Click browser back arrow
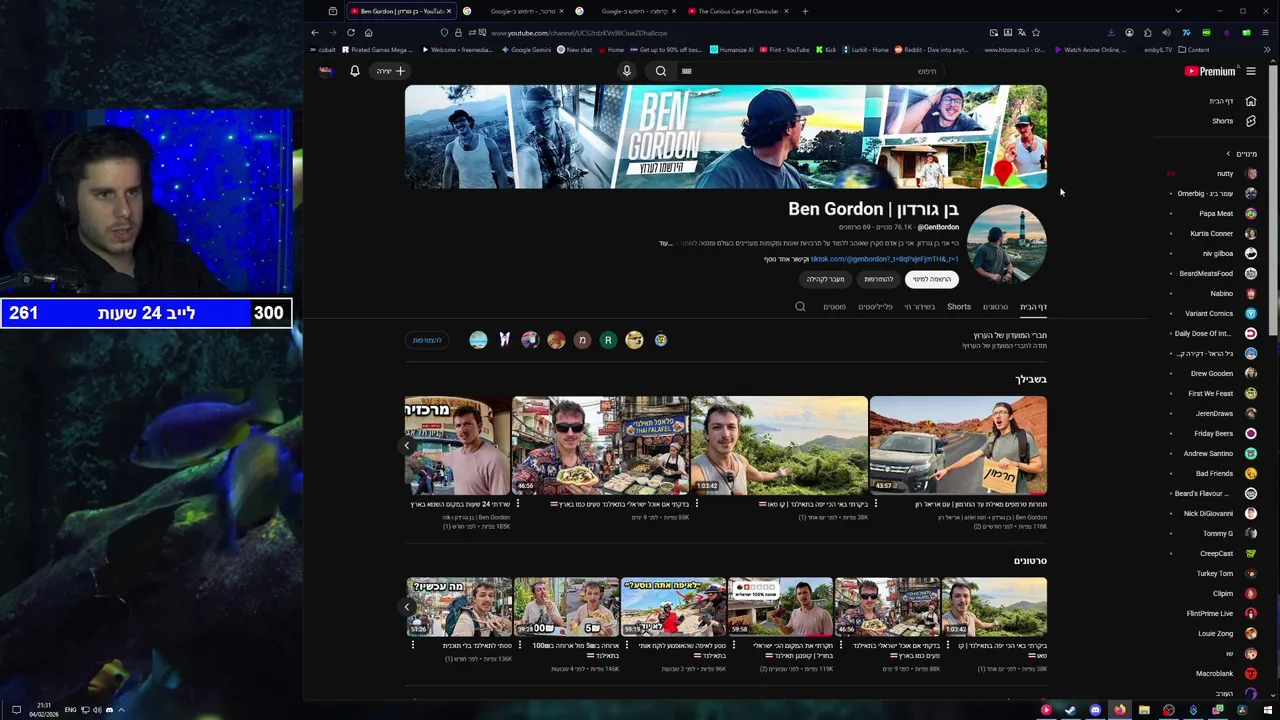The height and width of the screenshot is (720, 1280). click(315, 33)
